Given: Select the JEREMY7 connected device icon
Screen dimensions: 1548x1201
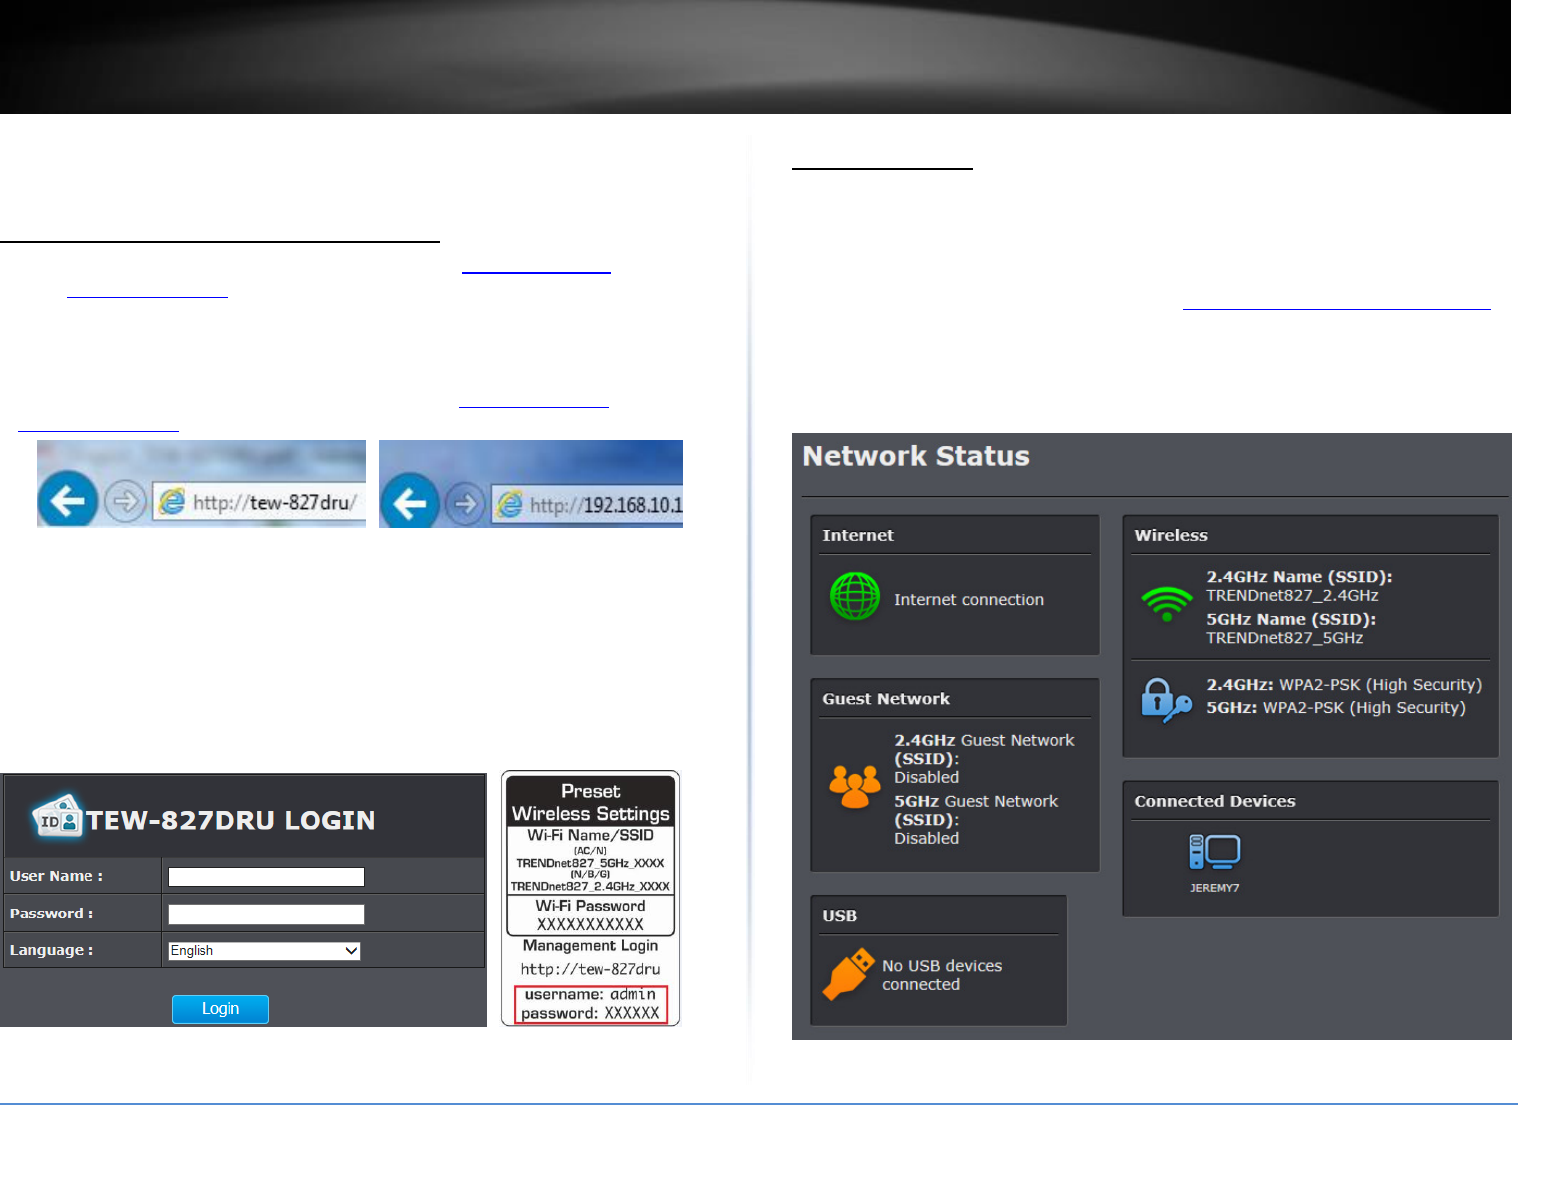Looking at the screenshot, I should tap(1214, 853).
